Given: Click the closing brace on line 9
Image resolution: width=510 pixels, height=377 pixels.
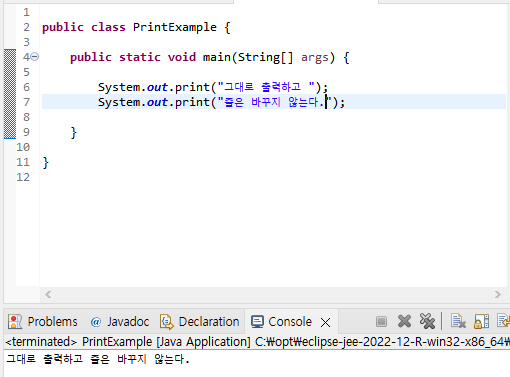Looking at the screenshot, I should click(x=74, y=132).
